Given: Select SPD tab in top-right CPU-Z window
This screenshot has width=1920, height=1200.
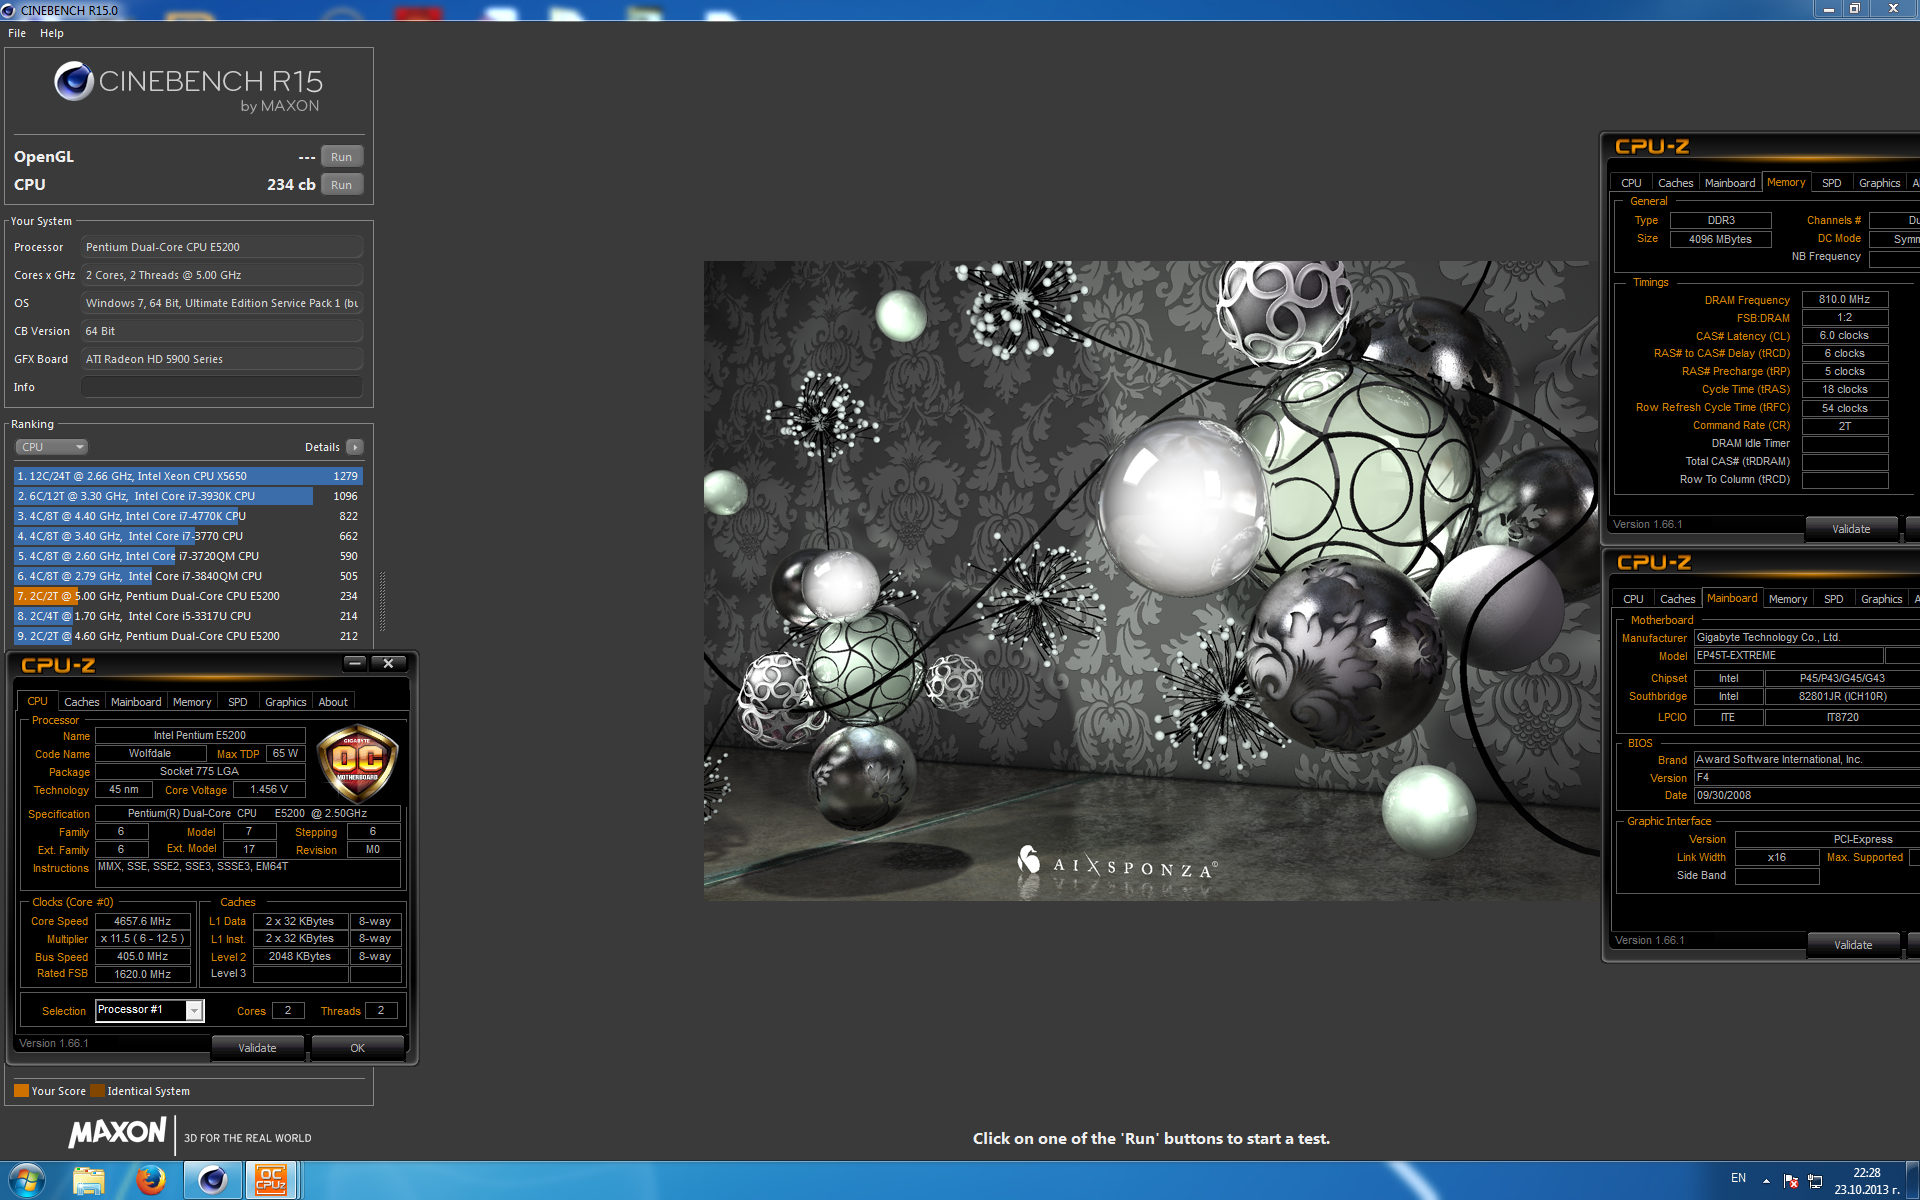Looking at the screenshot, I should pyautogui.click(x=1832, y=183).
